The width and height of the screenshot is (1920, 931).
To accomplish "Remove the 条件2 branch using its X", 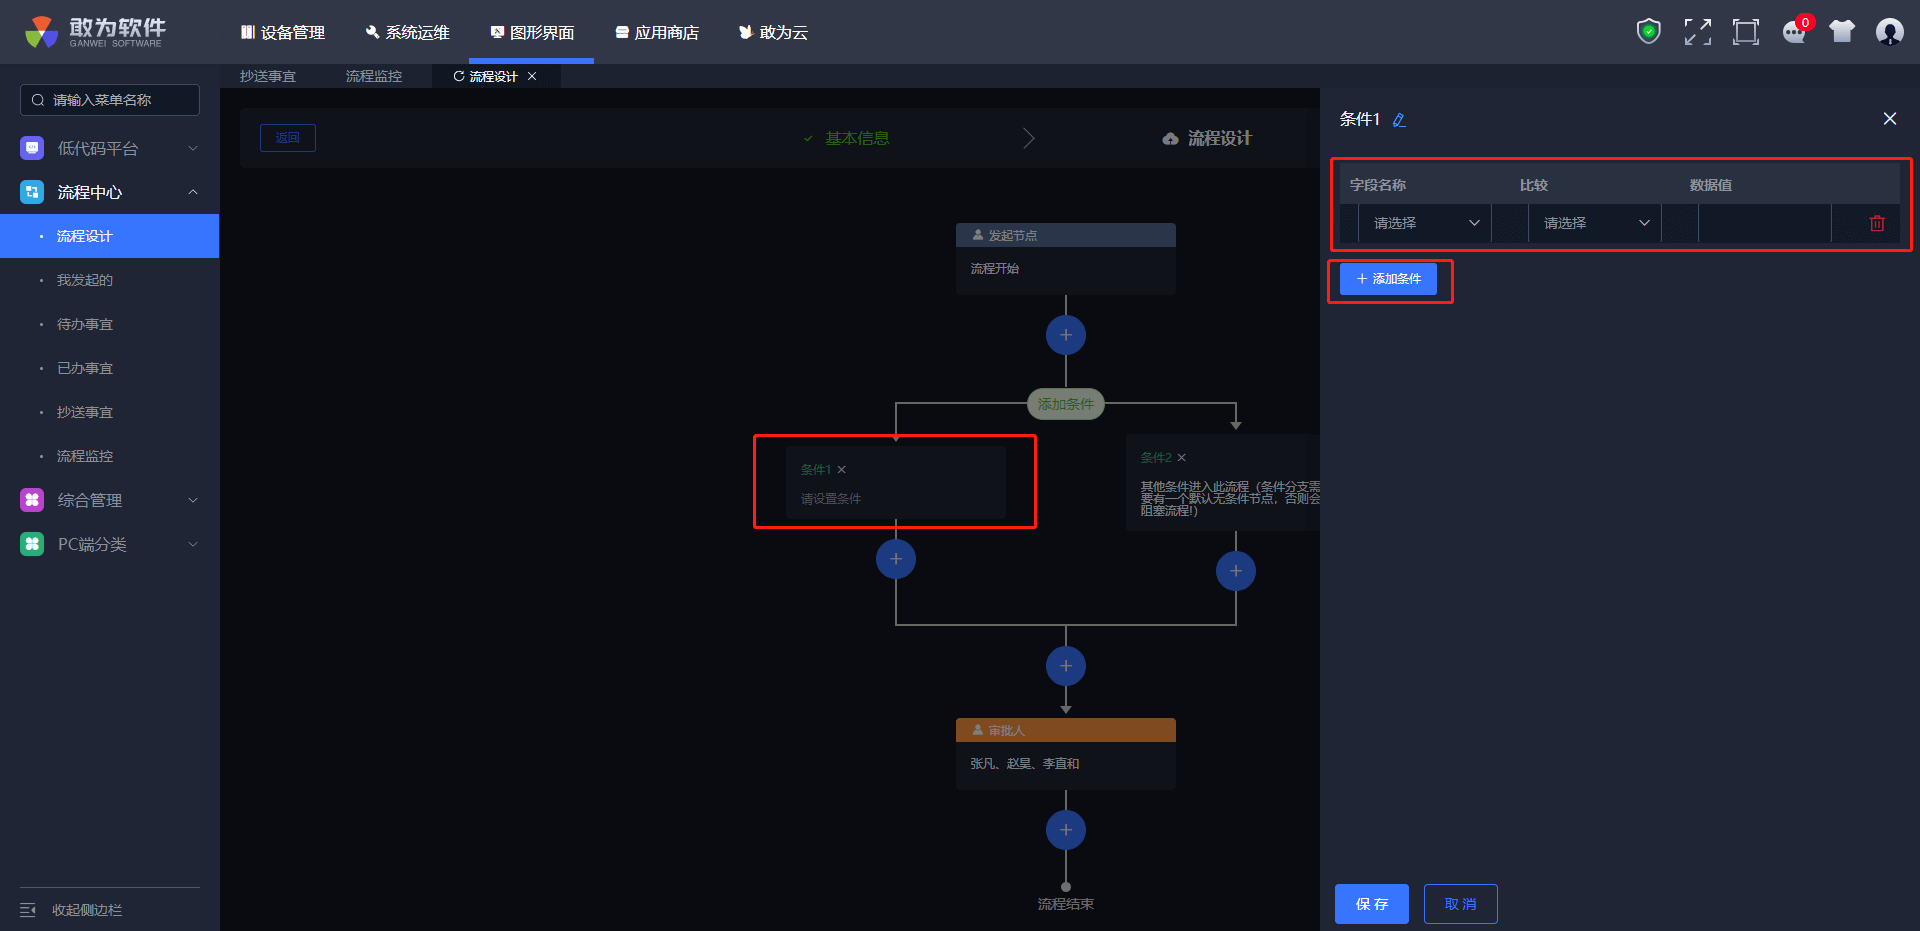I will click(1182, 458).
